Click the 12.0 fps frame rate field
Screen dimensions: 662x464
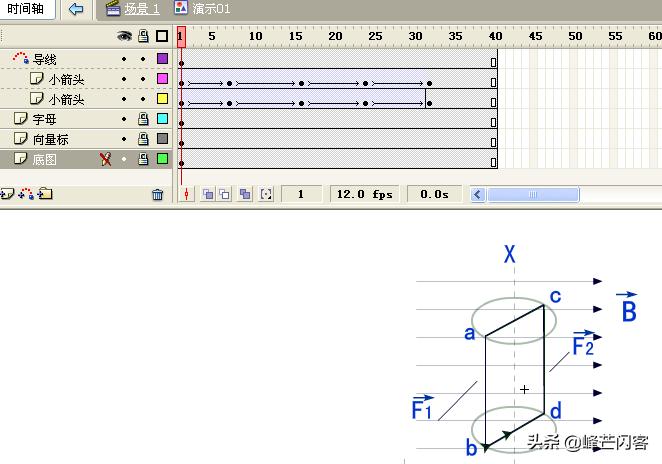[364, 194]
